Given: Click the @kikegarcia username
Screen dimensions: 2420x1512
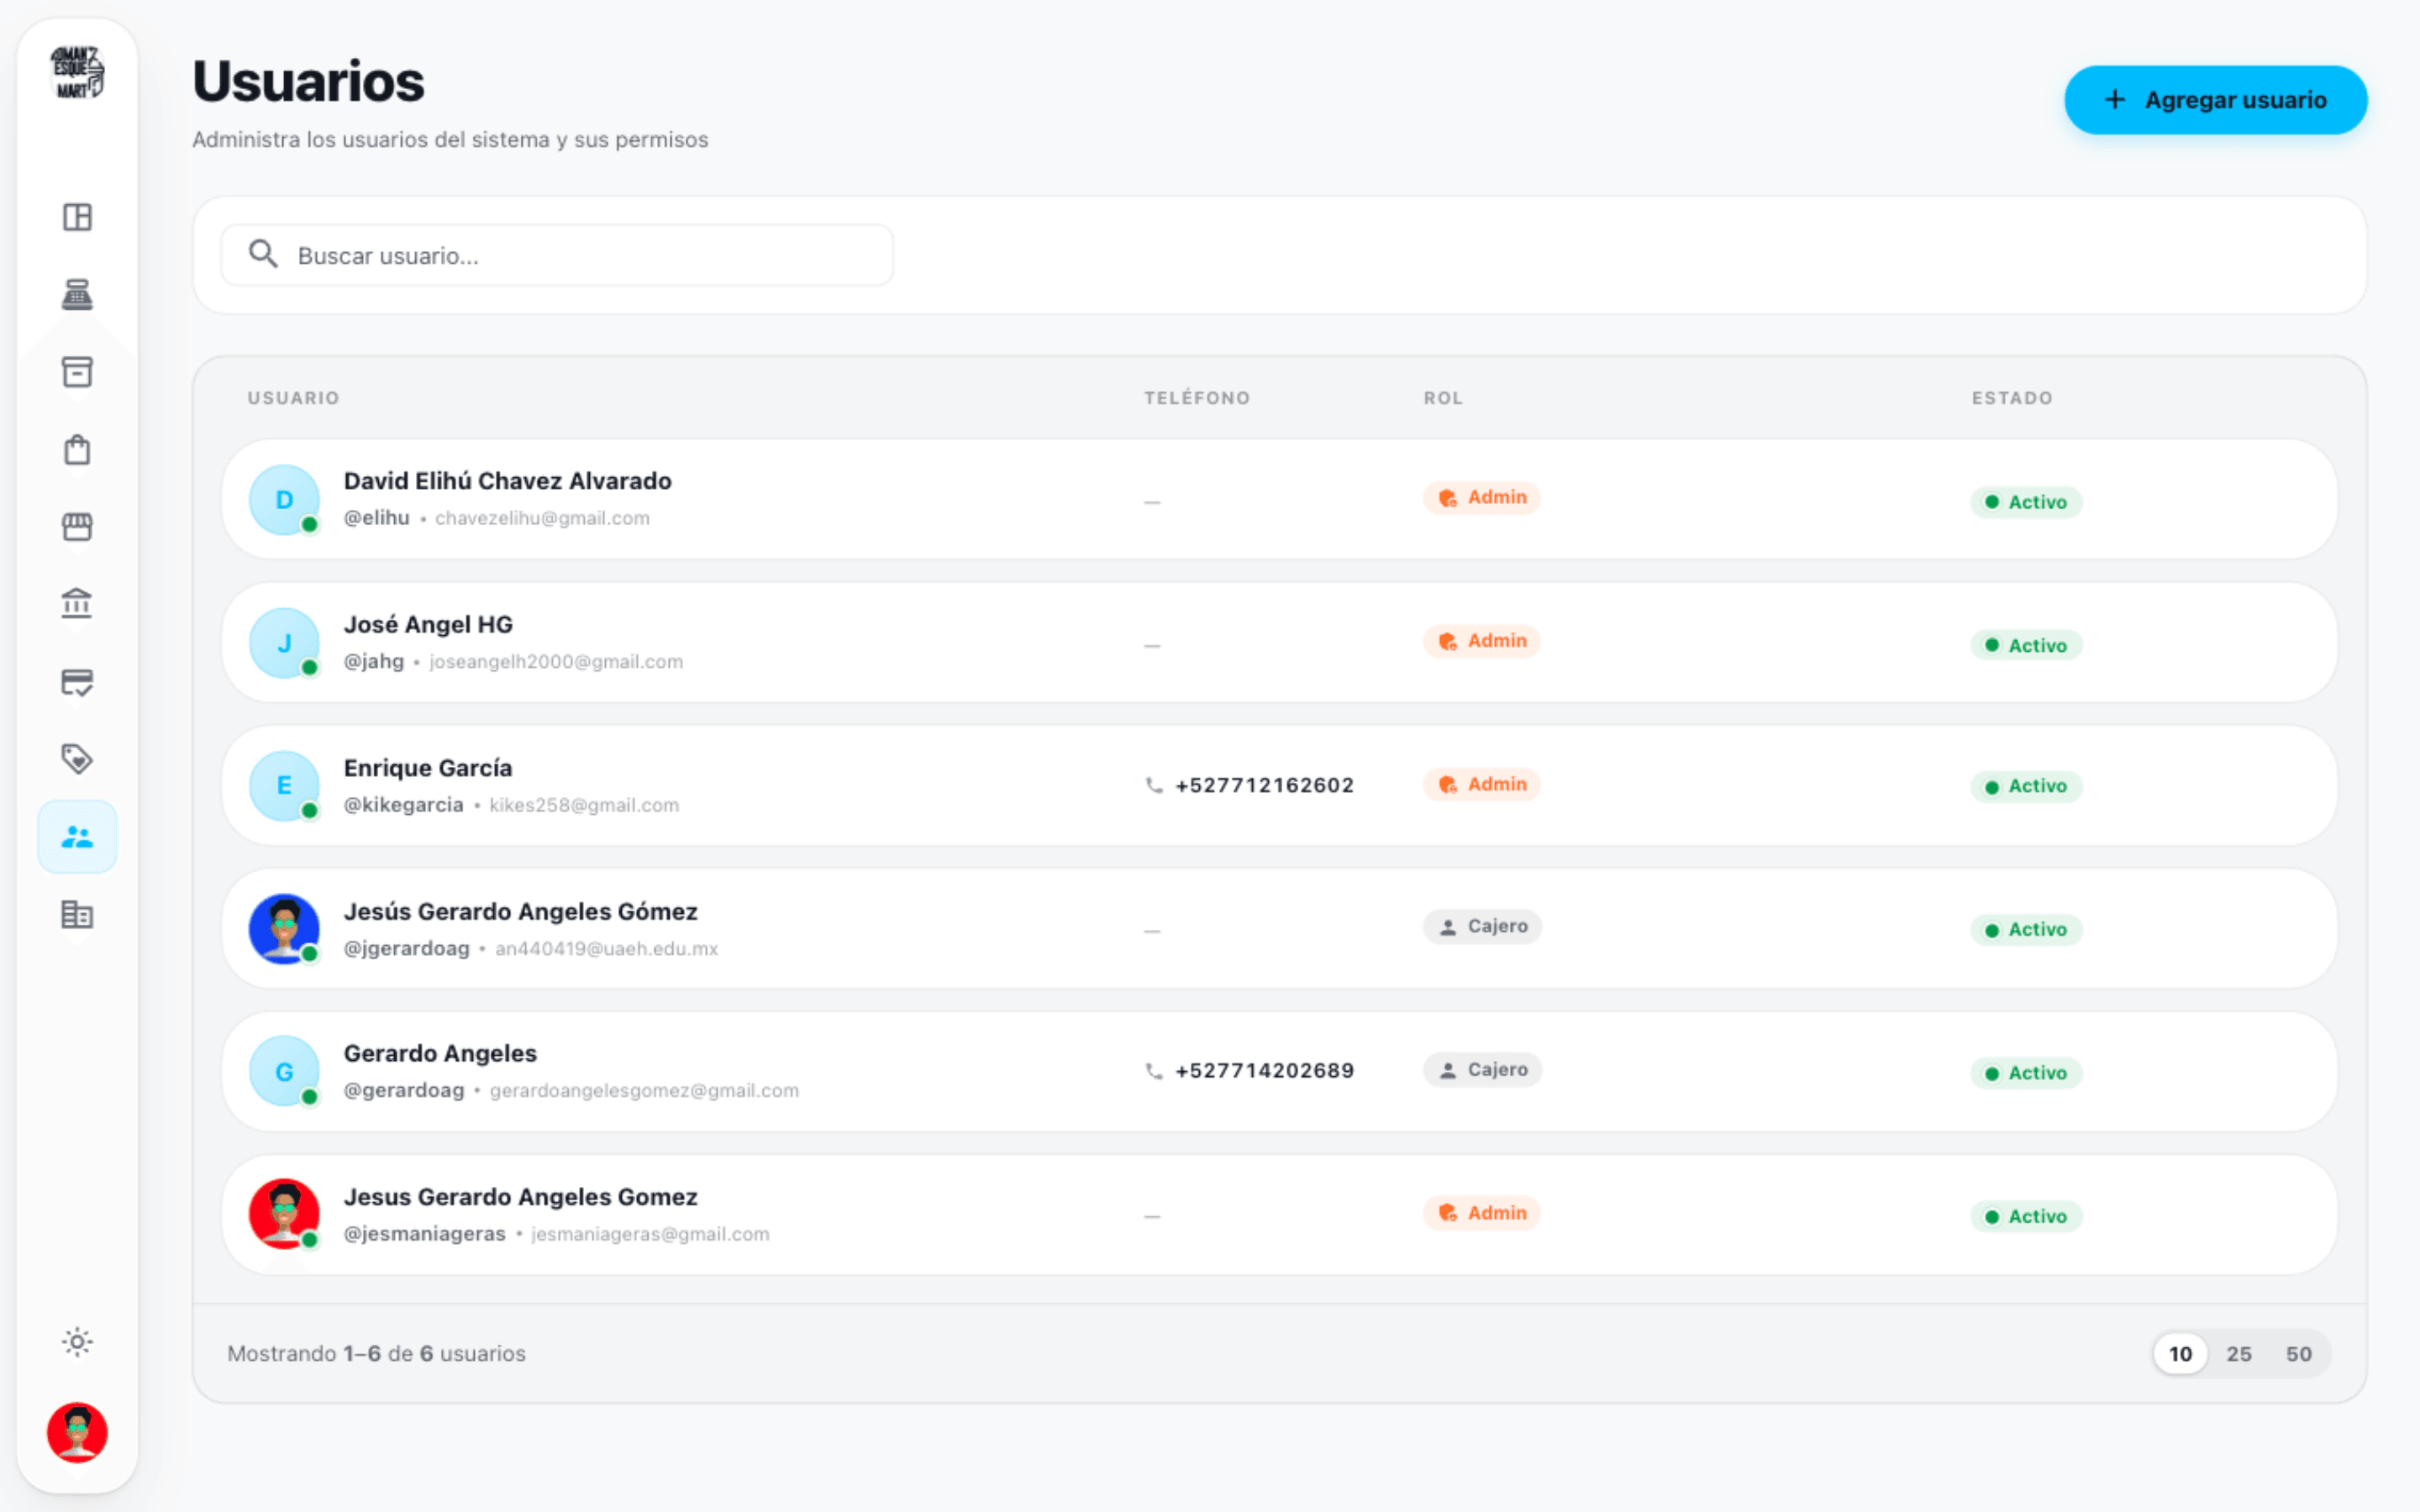Looking at the screenshot, I should click(x=404, y=805).
